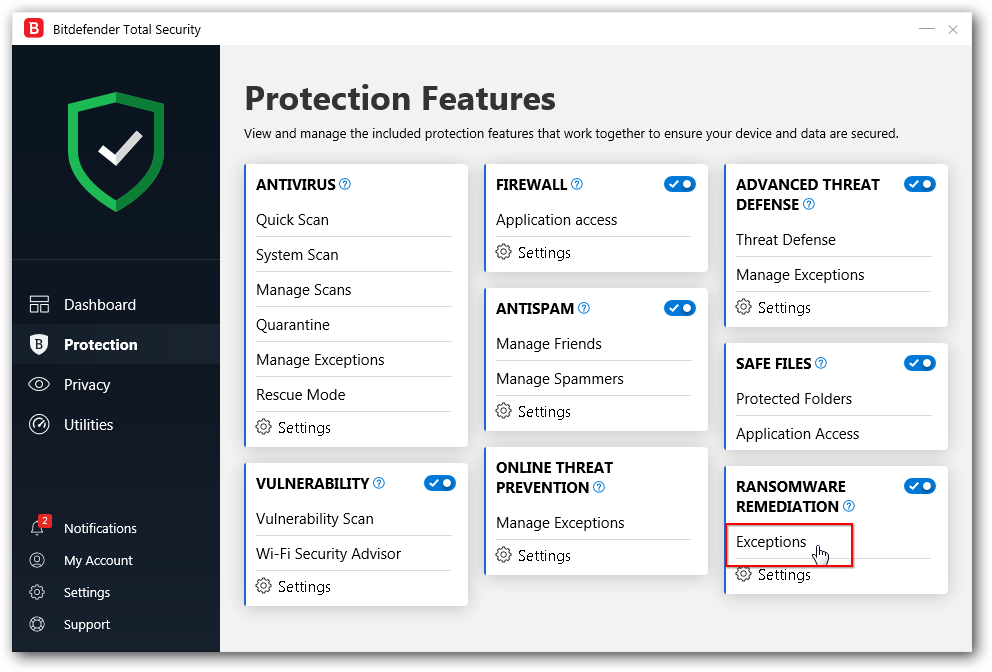Click Exceptions under Ransomware Remediation
Image resolution: width=992 pixels, height=672 pixels.
click(771, 542)
